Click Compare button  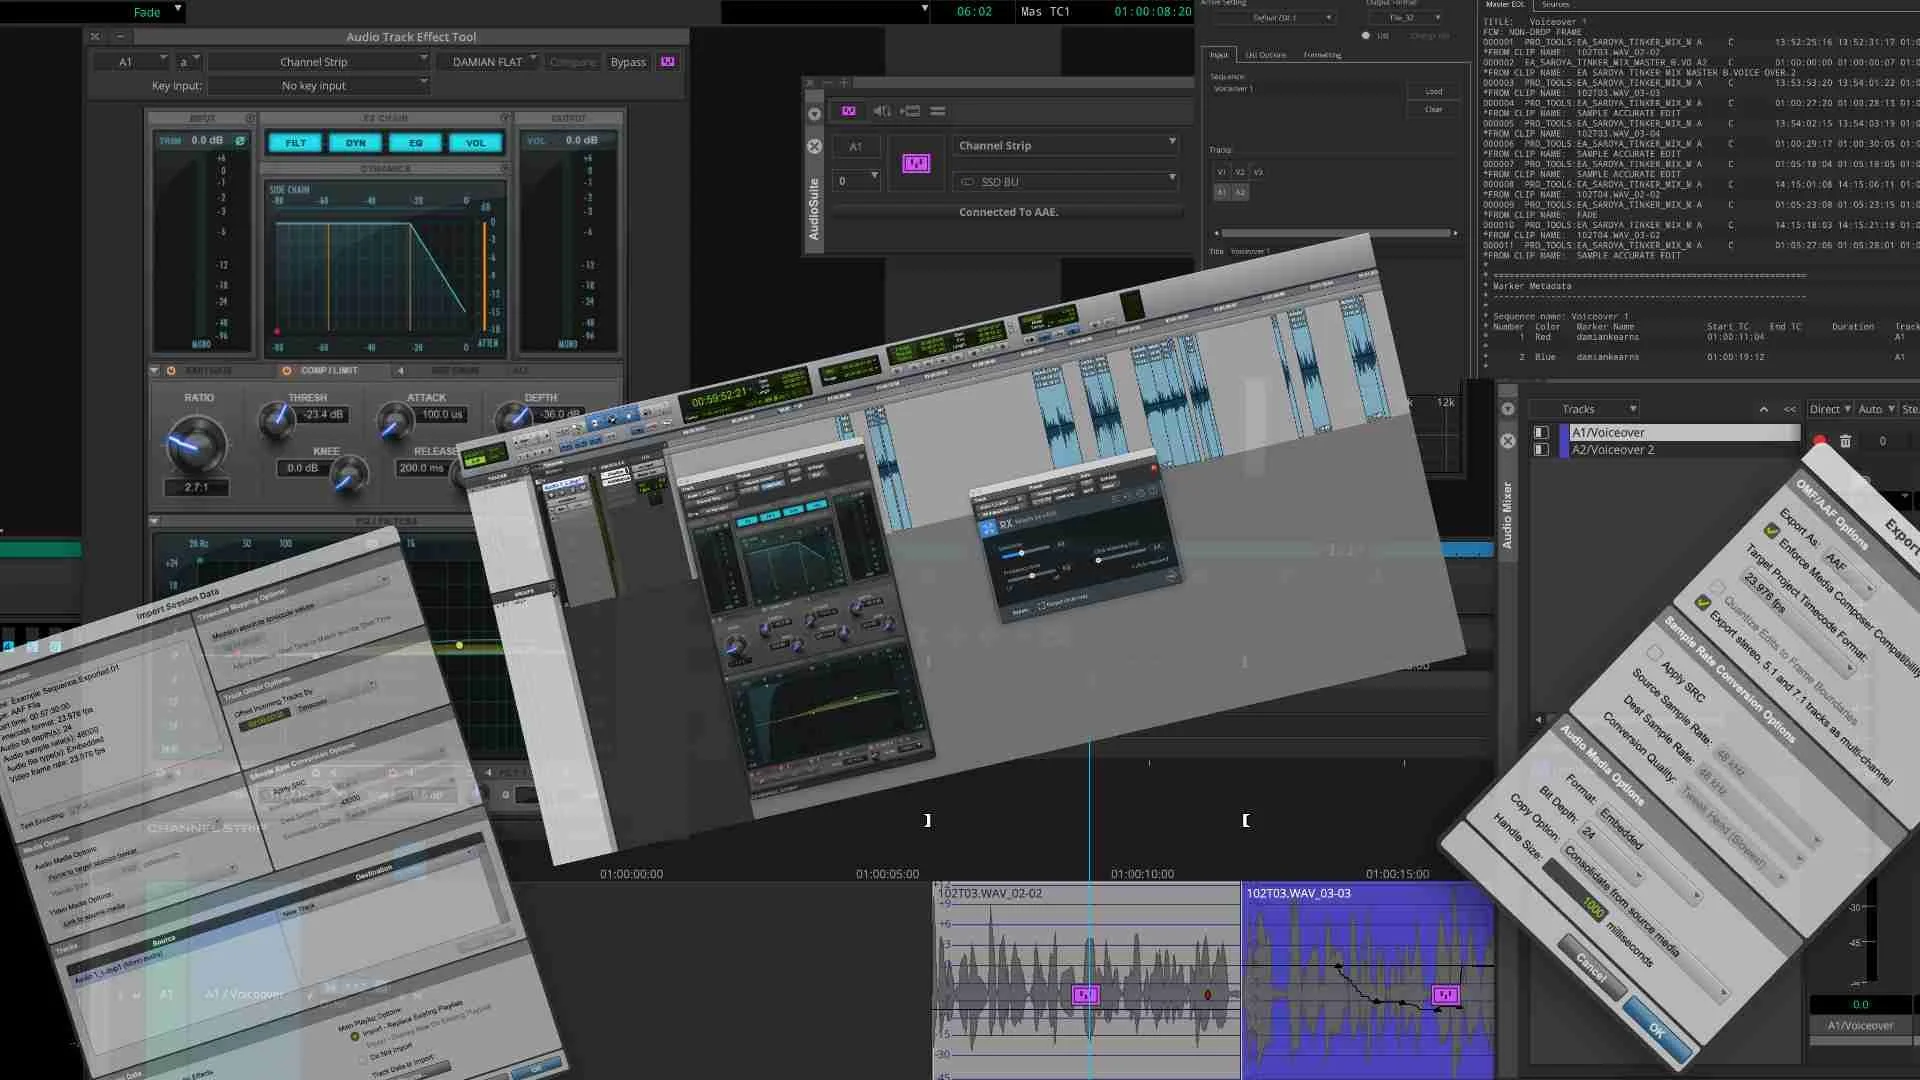(x=573, y=62)
